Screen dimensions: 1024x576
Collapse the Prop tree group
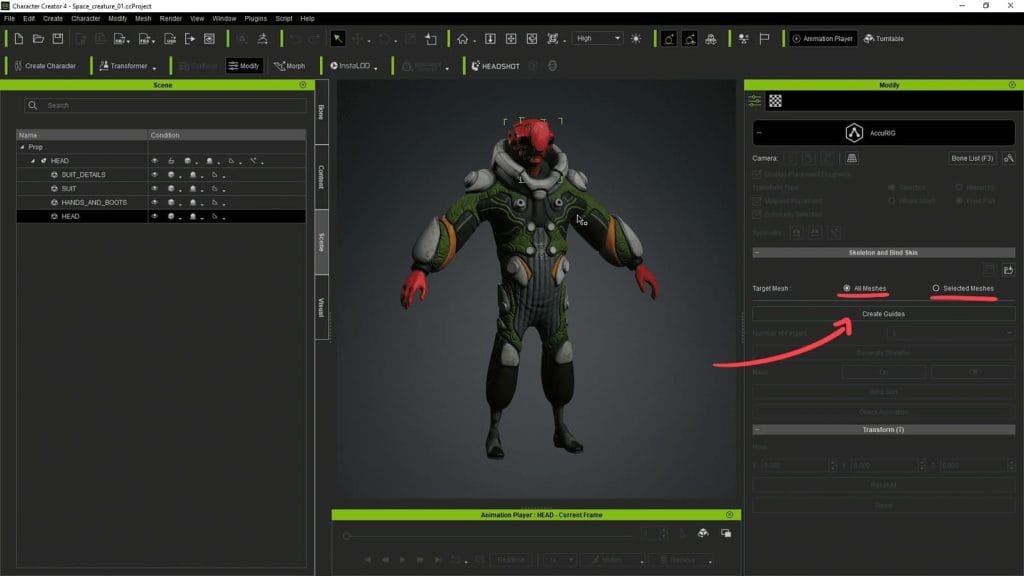23,147
